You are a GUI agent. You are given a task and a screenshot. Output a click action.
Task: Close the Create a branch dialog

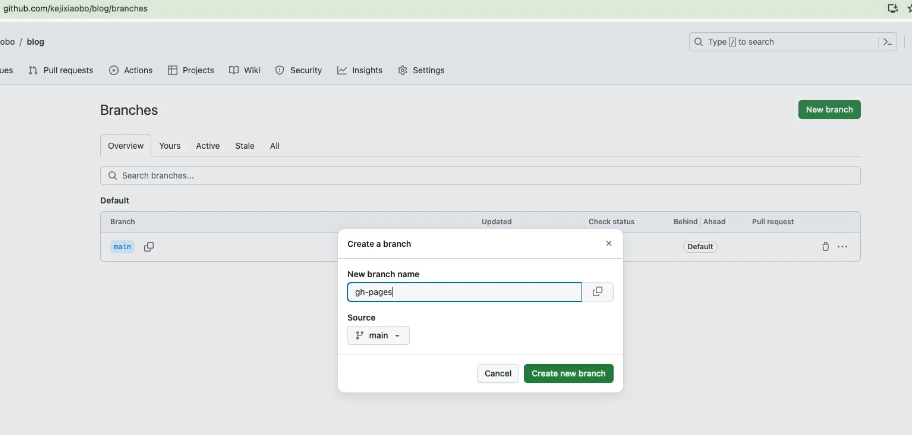click(x=608, y=243)
